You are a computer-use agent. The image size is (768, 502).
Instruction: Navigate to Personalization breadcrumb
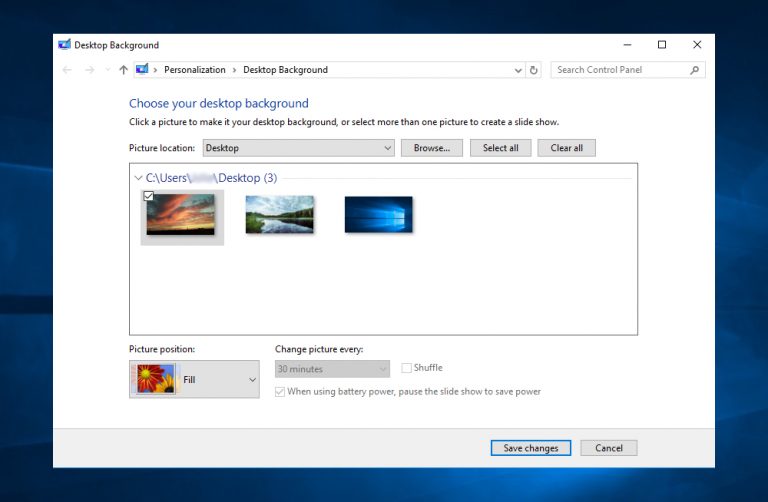pos(194,70)
